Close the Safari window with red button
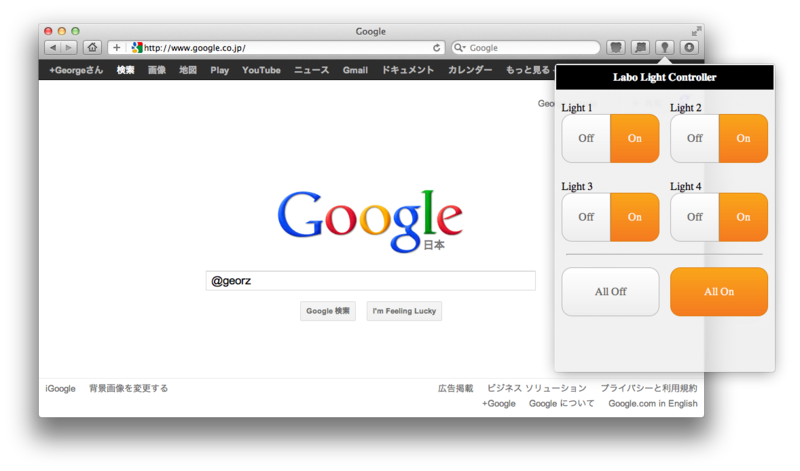The image size is (800, 471). click(48, 31)
